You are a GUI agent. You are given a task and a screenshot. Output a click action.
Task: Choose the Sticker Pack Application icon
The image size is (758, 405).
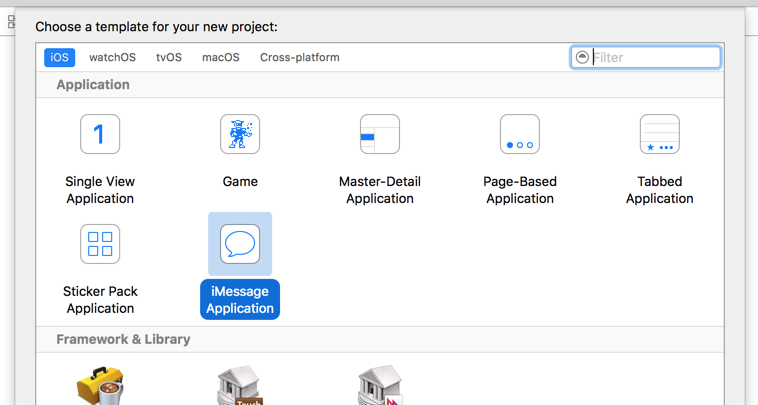click(x=100, y=244)
